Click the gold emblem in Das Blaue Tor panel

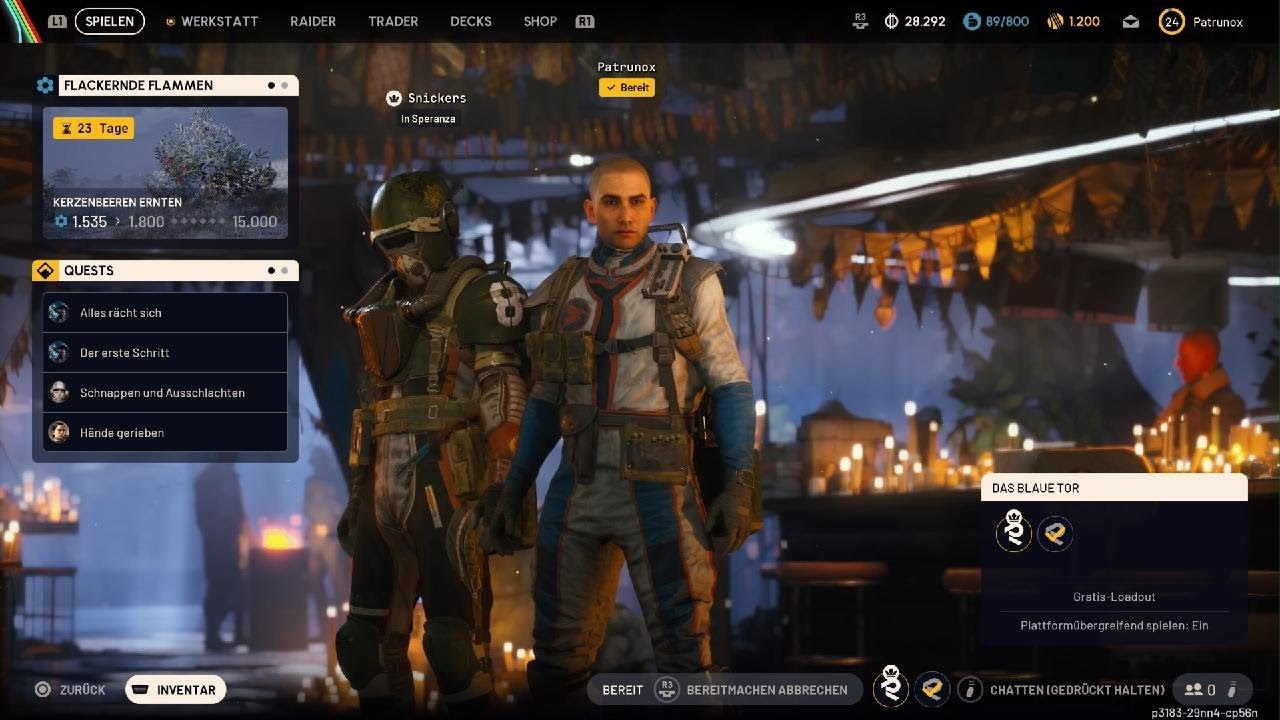pos(1055,534)
